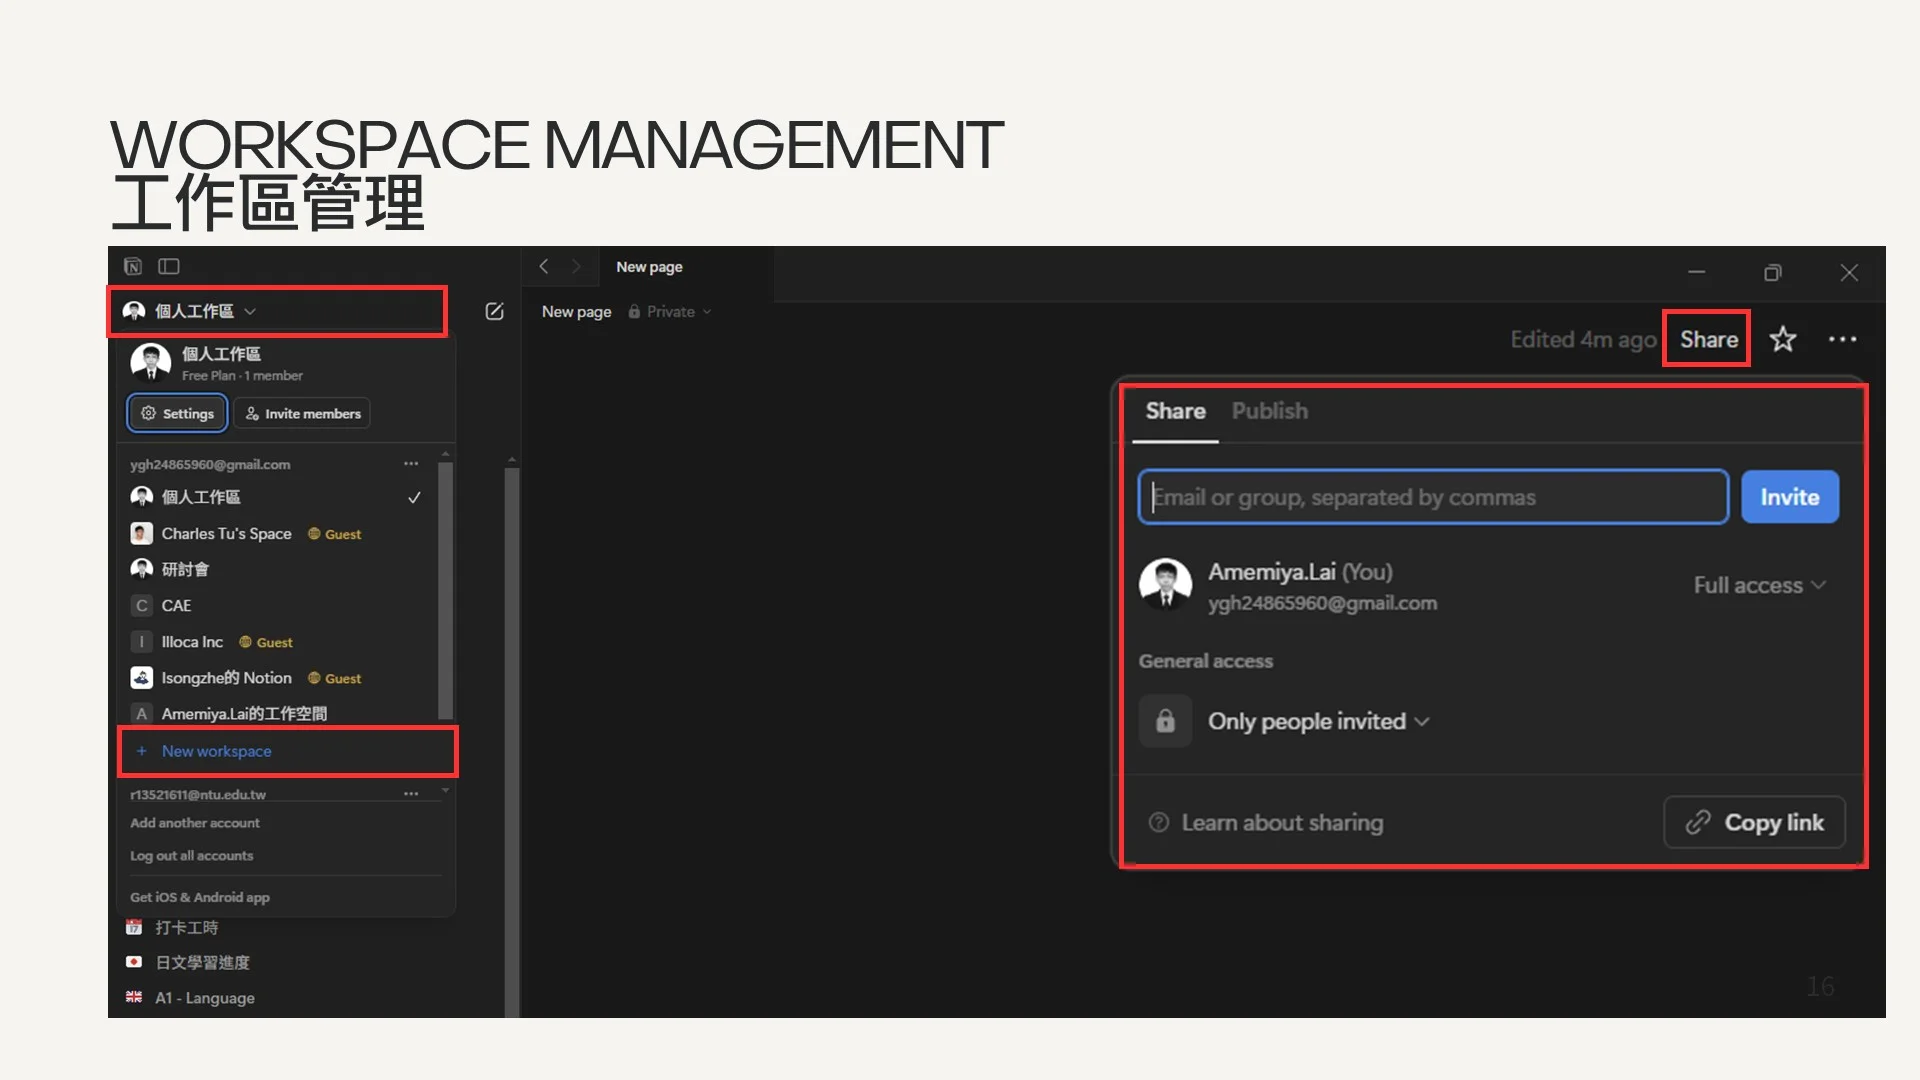
Task: Add page to favorites with star icon
Action: [1782, 340]
